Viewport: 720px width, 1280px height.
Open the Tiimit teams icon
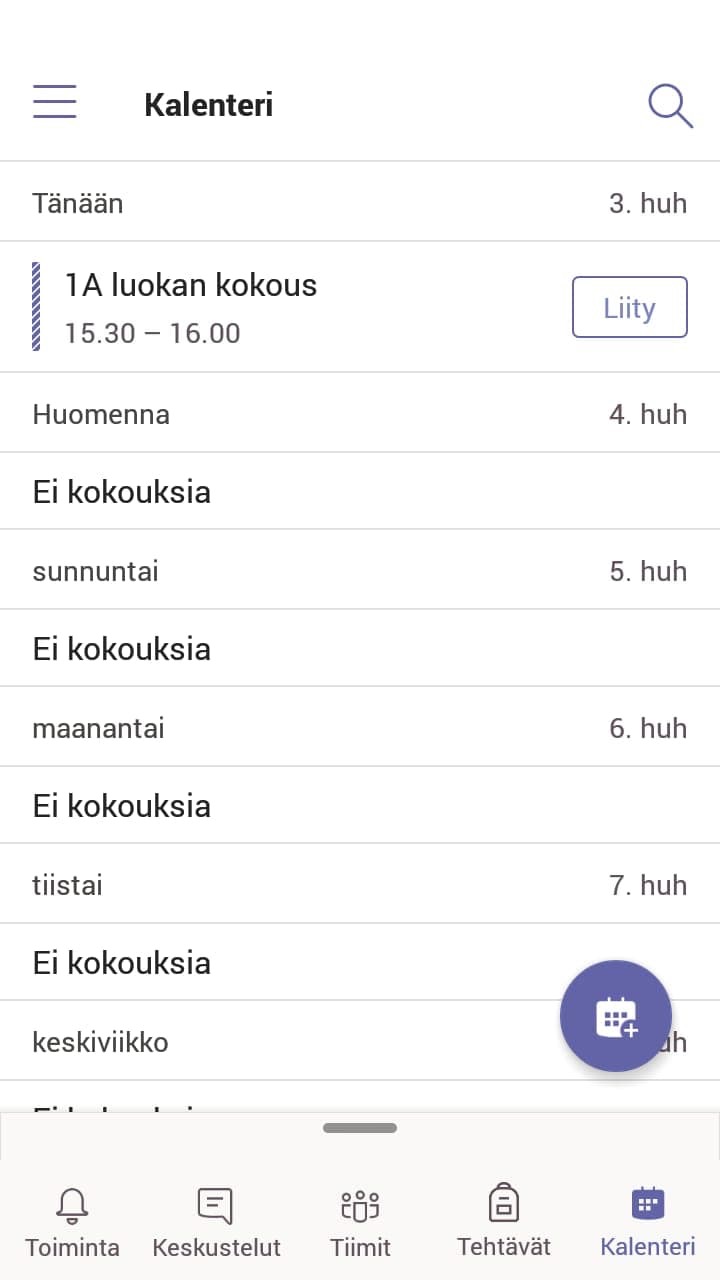click(360, 1205)
